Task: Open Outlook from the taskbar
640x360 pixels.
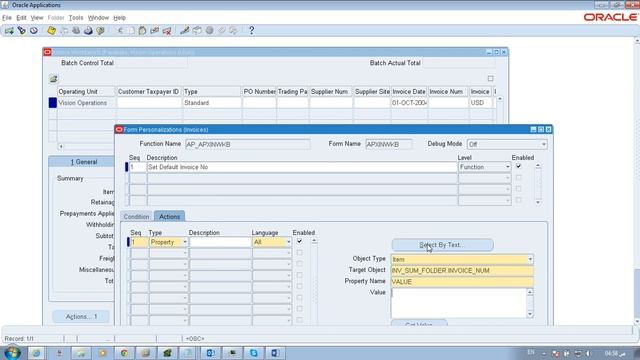Action: pyautogui.click(x=211, y=353)
